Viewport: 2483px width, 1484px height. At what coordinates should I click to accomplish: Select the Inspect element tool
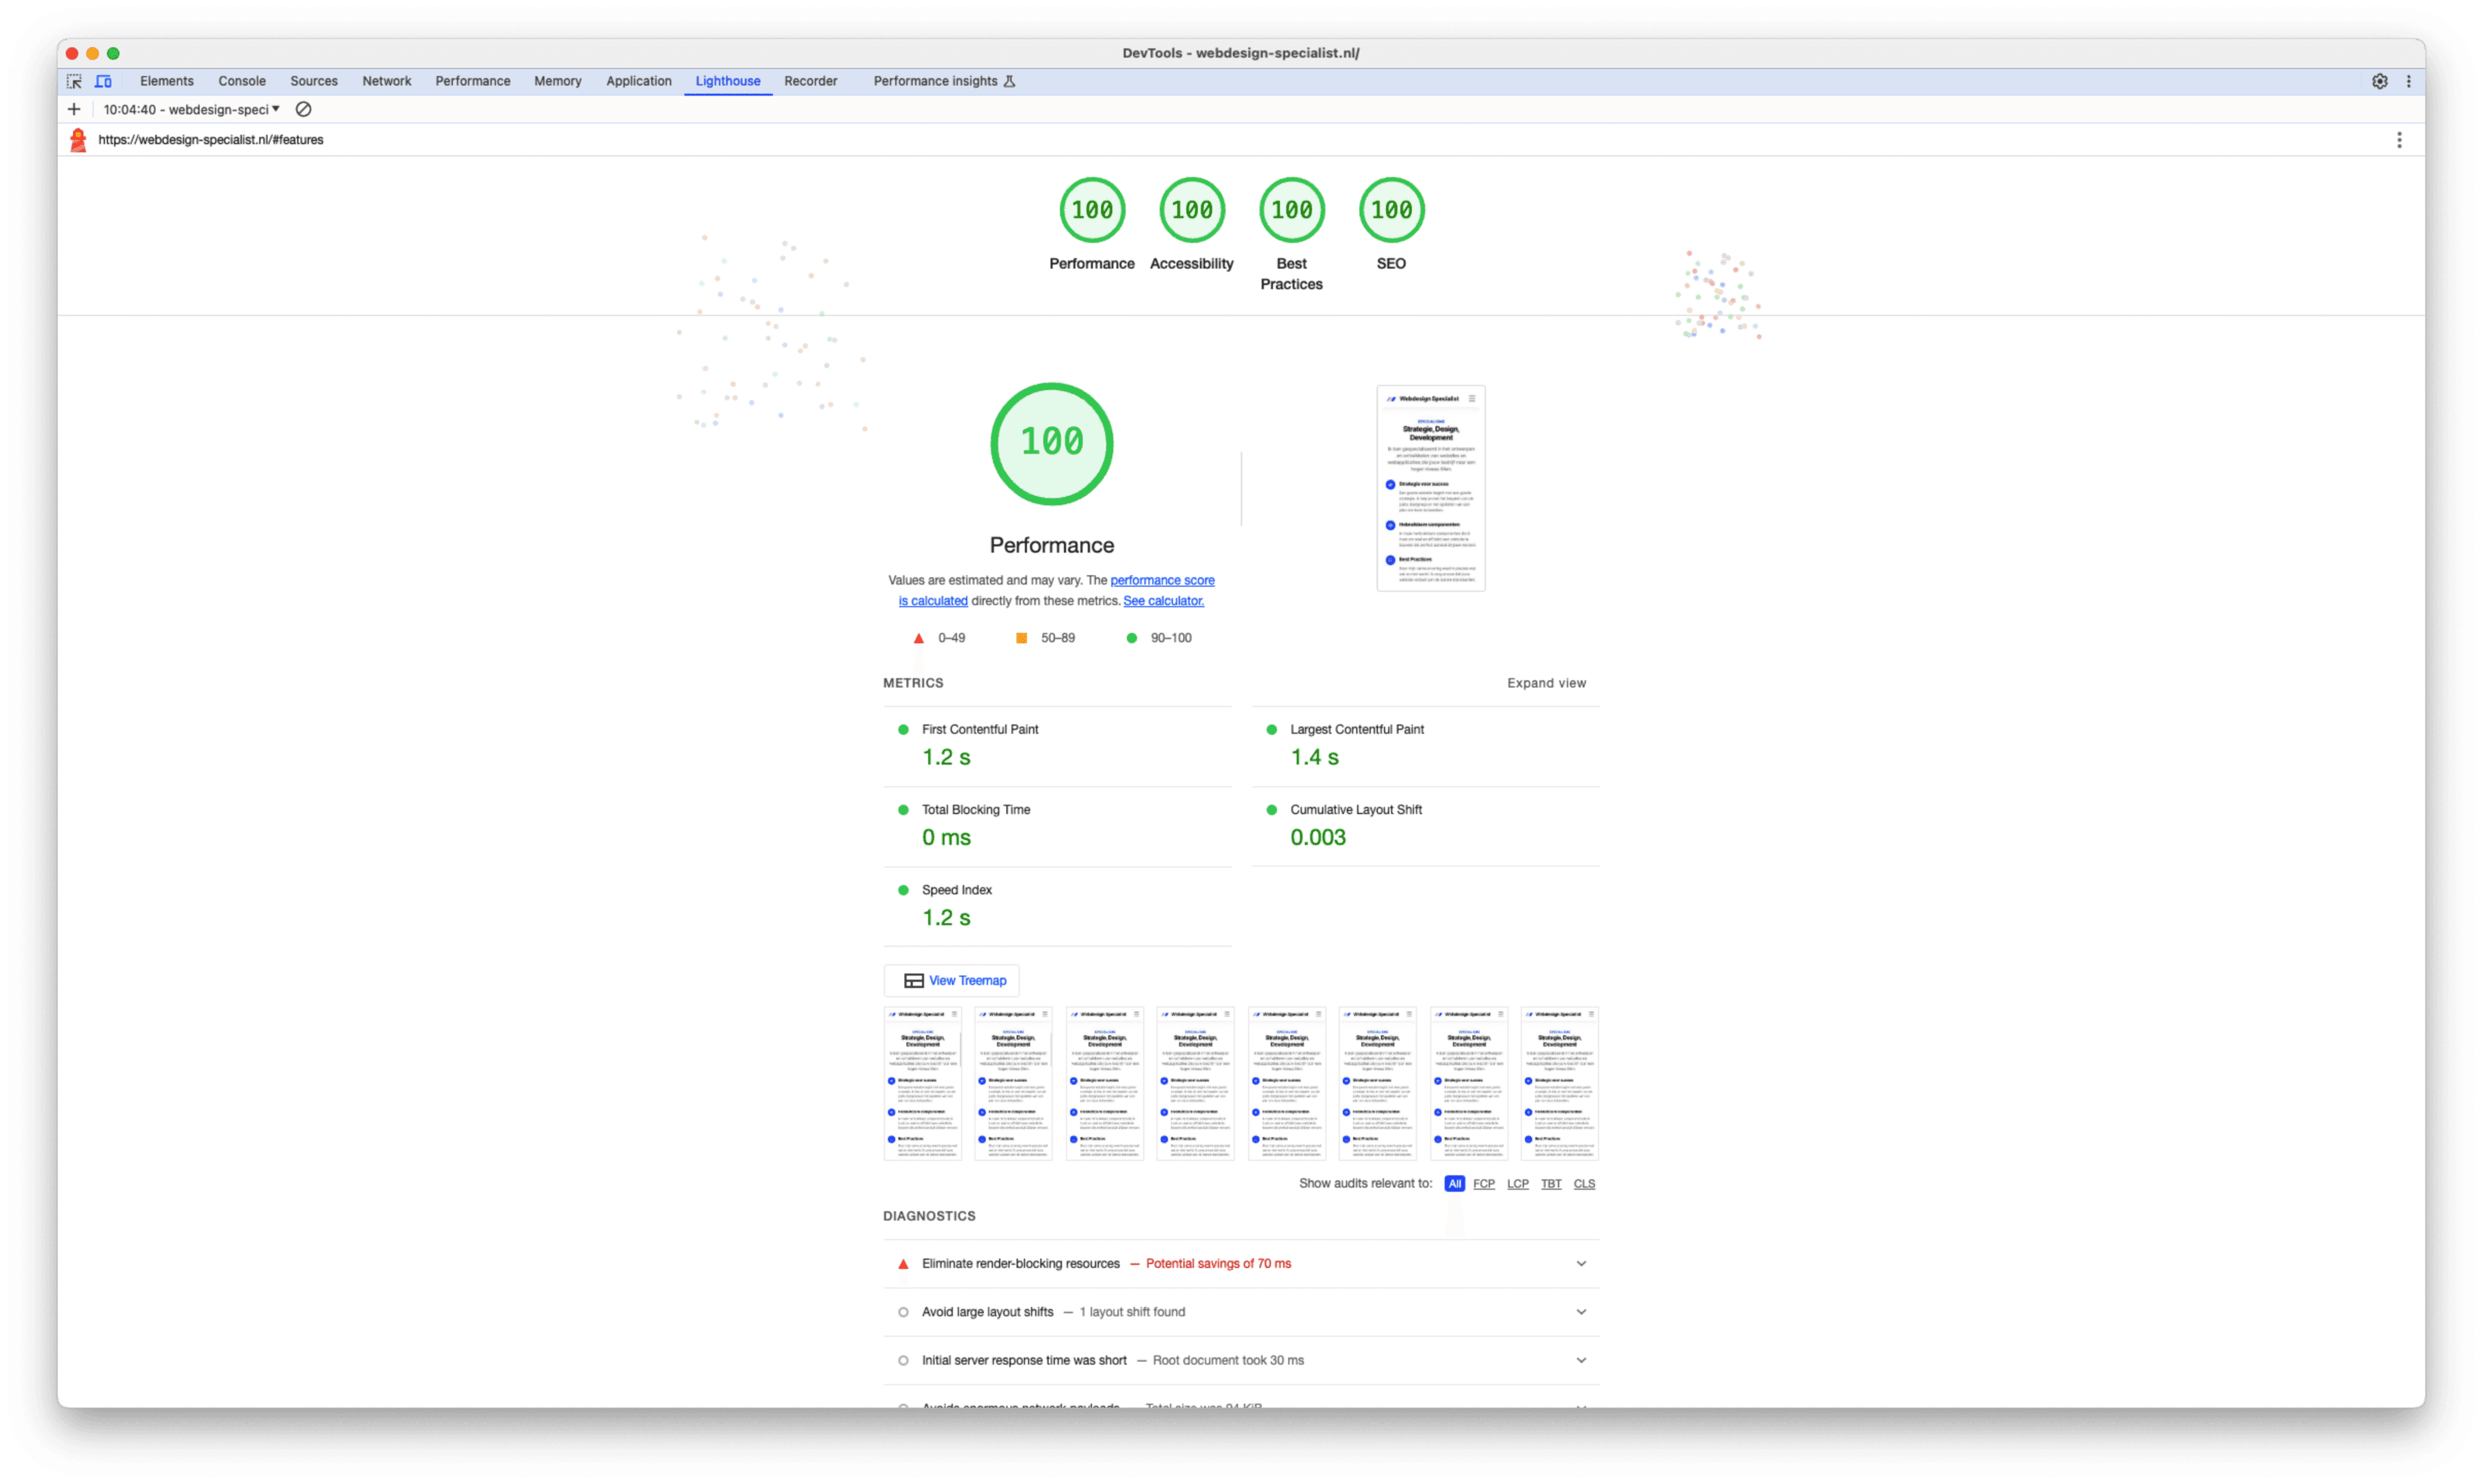pyautogui.click(x=74, y=81)
